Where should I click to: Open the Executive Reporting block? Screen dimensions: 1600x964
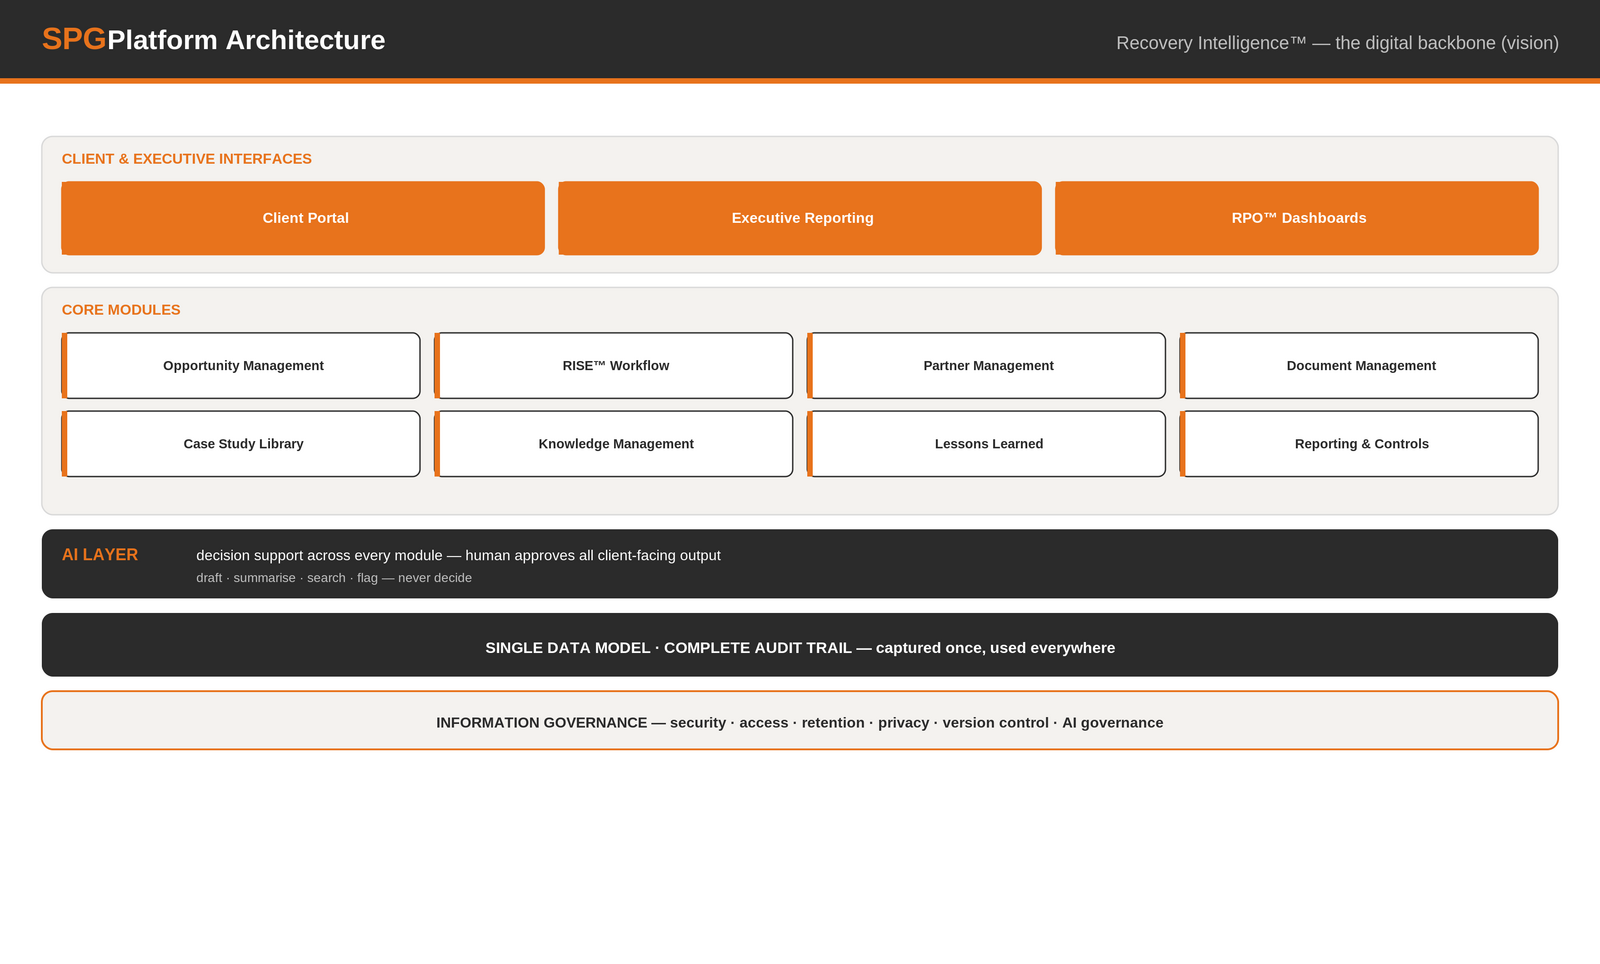point(800,218)
